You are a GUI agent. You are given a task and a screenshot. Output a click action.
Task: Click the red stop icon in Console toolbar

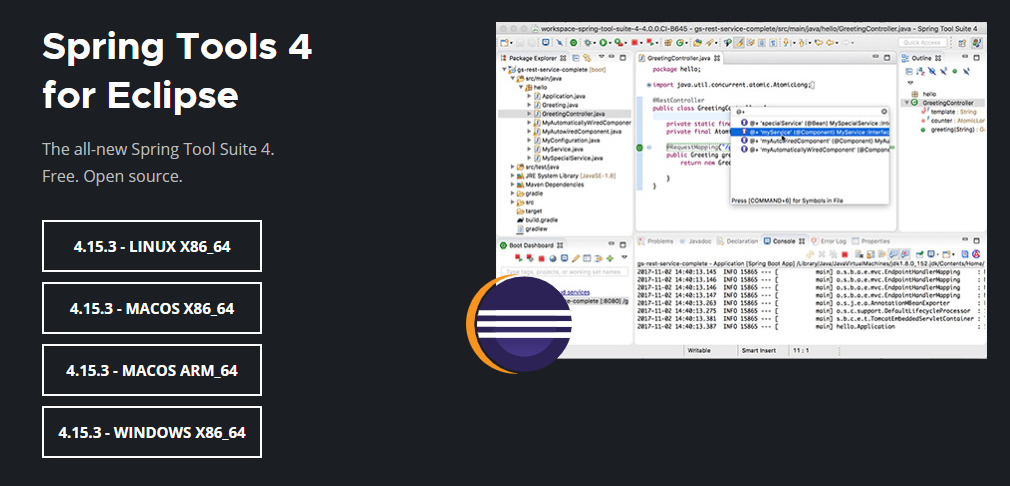pyautogui.click(x=844, y=255)
